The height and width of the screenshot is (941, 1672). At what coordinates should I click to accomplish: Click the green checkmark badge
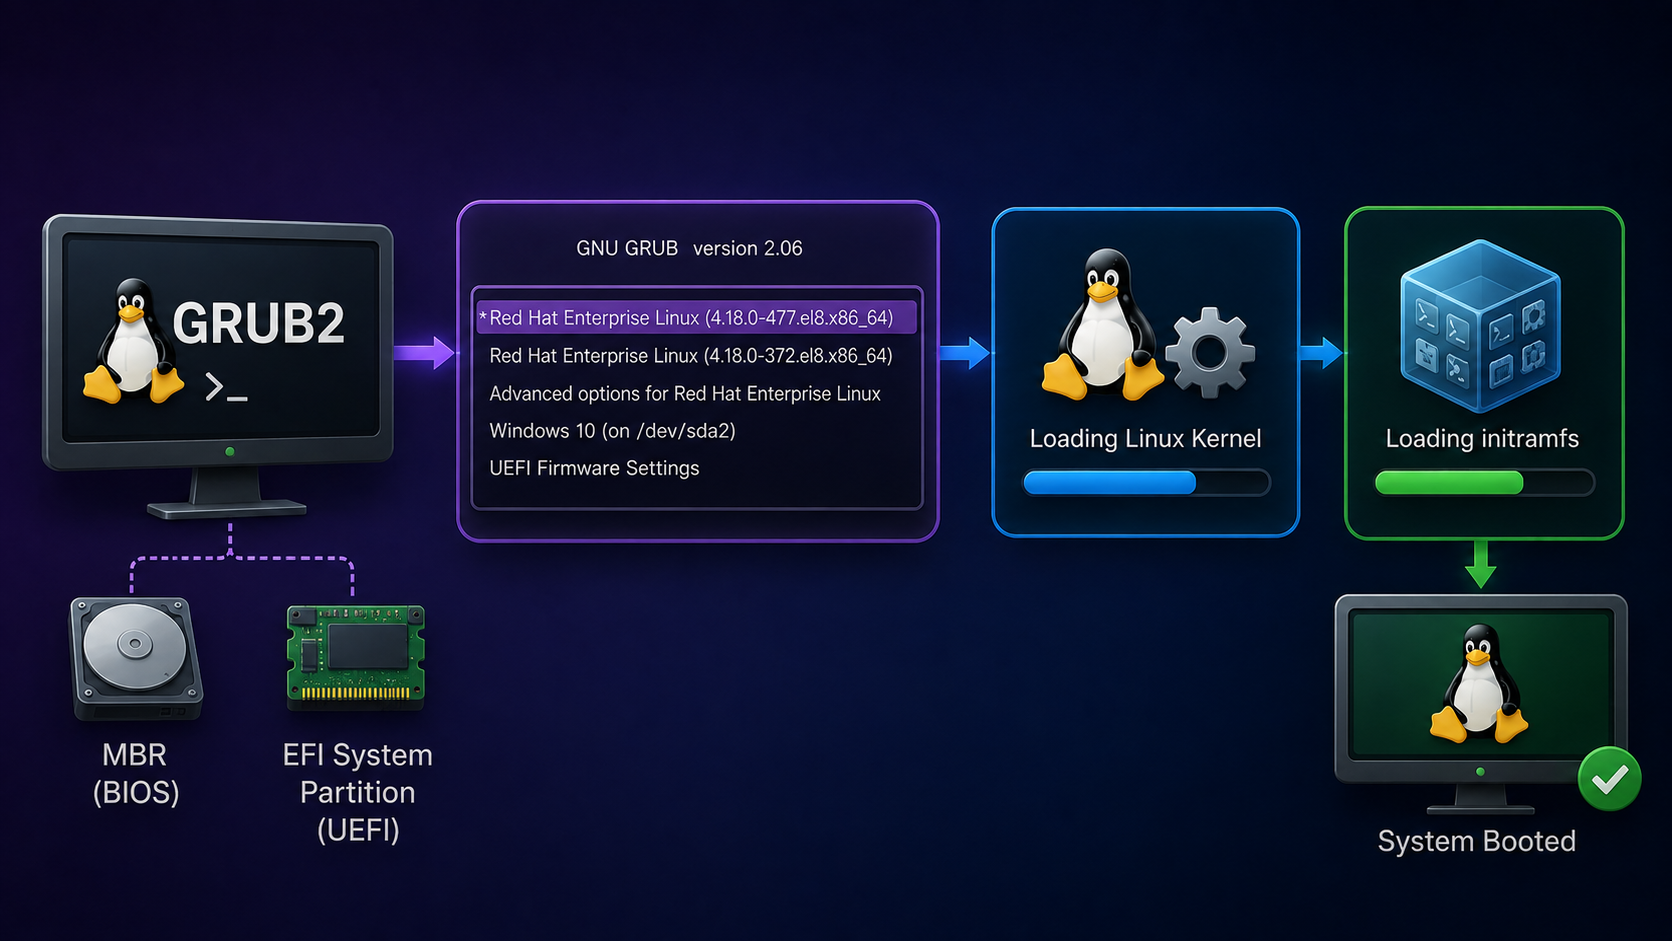tap(1609, 778)
